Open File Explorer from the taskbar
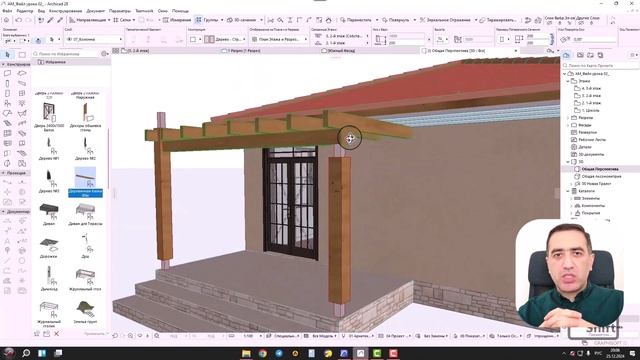640x360 pixels. click(x=246, y=353)
